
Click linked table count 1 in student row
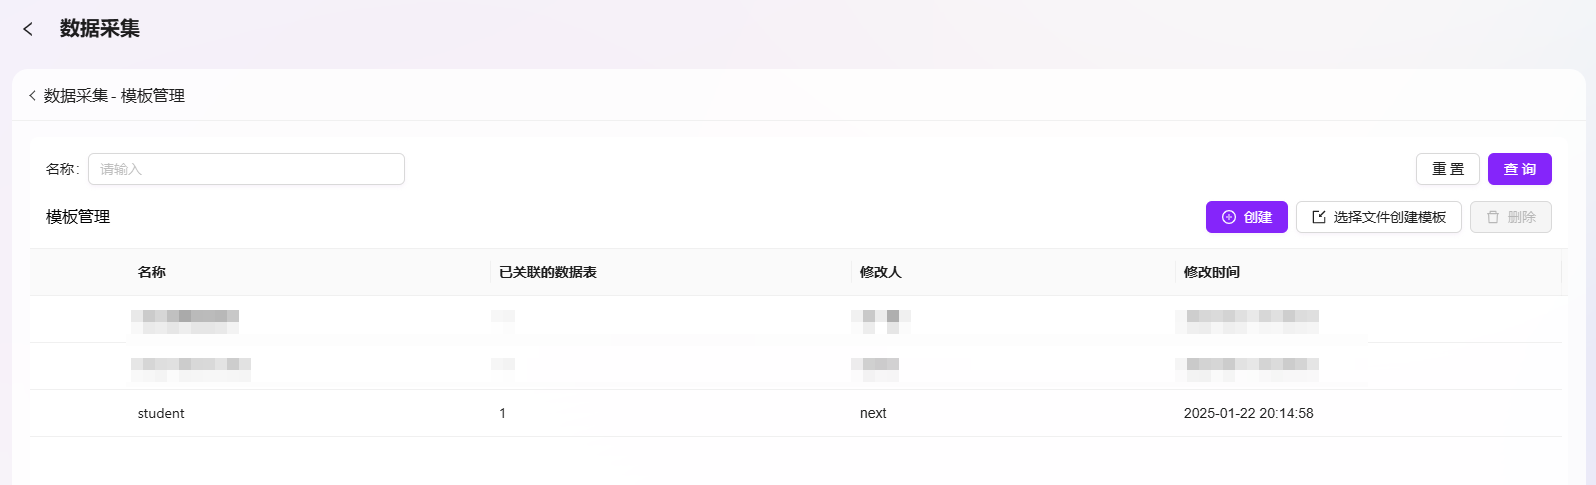click(x=503, y=413)
